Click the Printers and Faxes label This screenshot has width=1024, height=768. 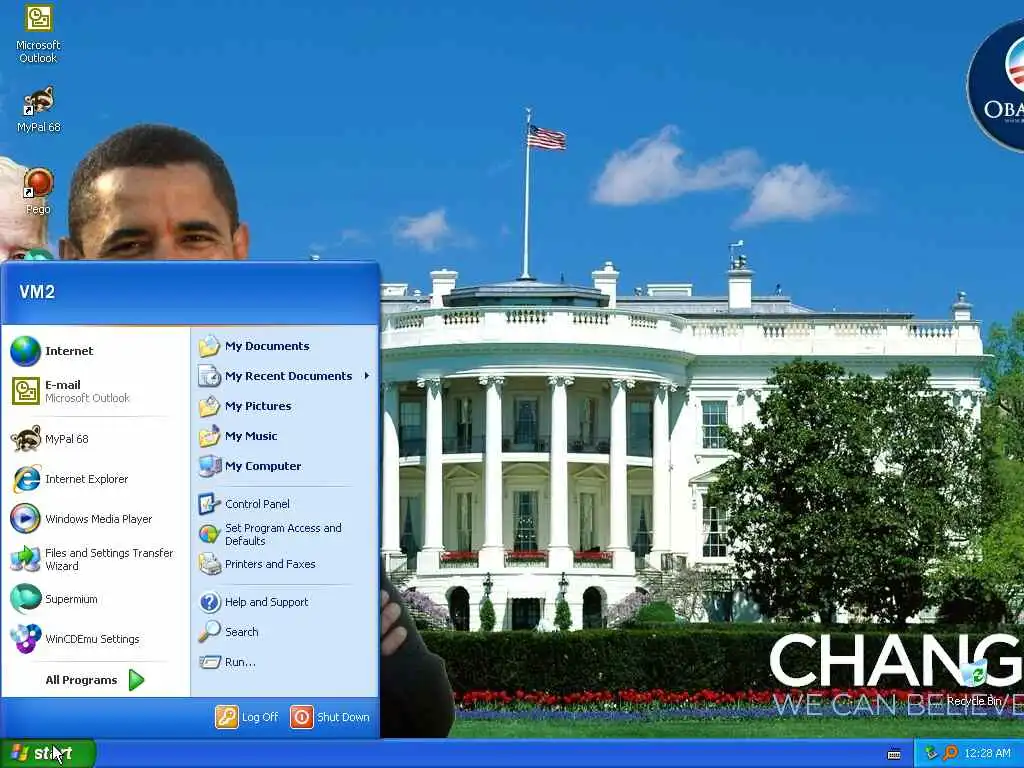pyautogui.click(x=270, y=564)
